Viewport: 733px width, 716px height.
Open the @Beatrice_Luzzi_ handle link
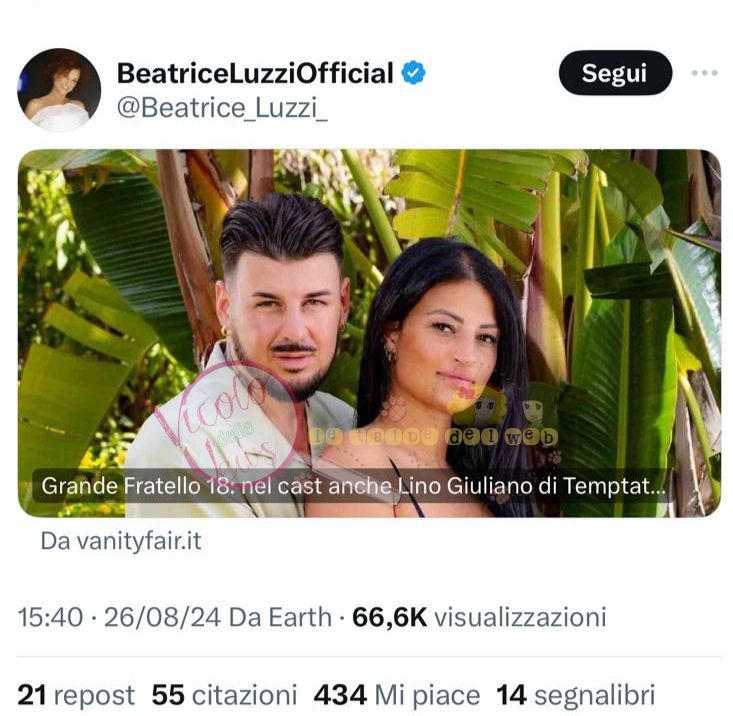tap(222, 108)
